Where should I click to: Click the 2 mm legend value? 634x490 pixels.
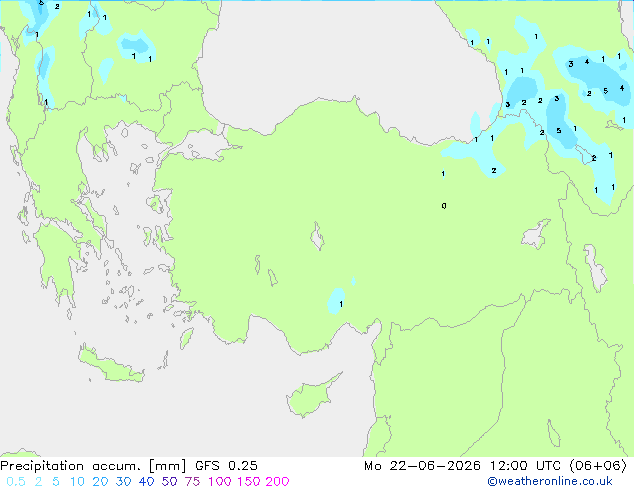coord(38,482)
